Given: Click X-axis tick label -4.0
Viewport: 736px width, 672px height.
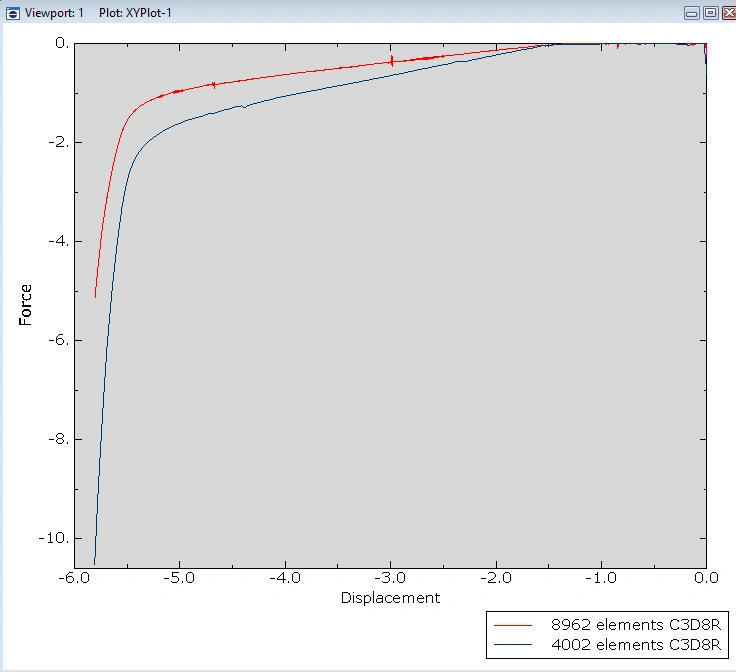Looking at the screenshot, I should [284, 578].
